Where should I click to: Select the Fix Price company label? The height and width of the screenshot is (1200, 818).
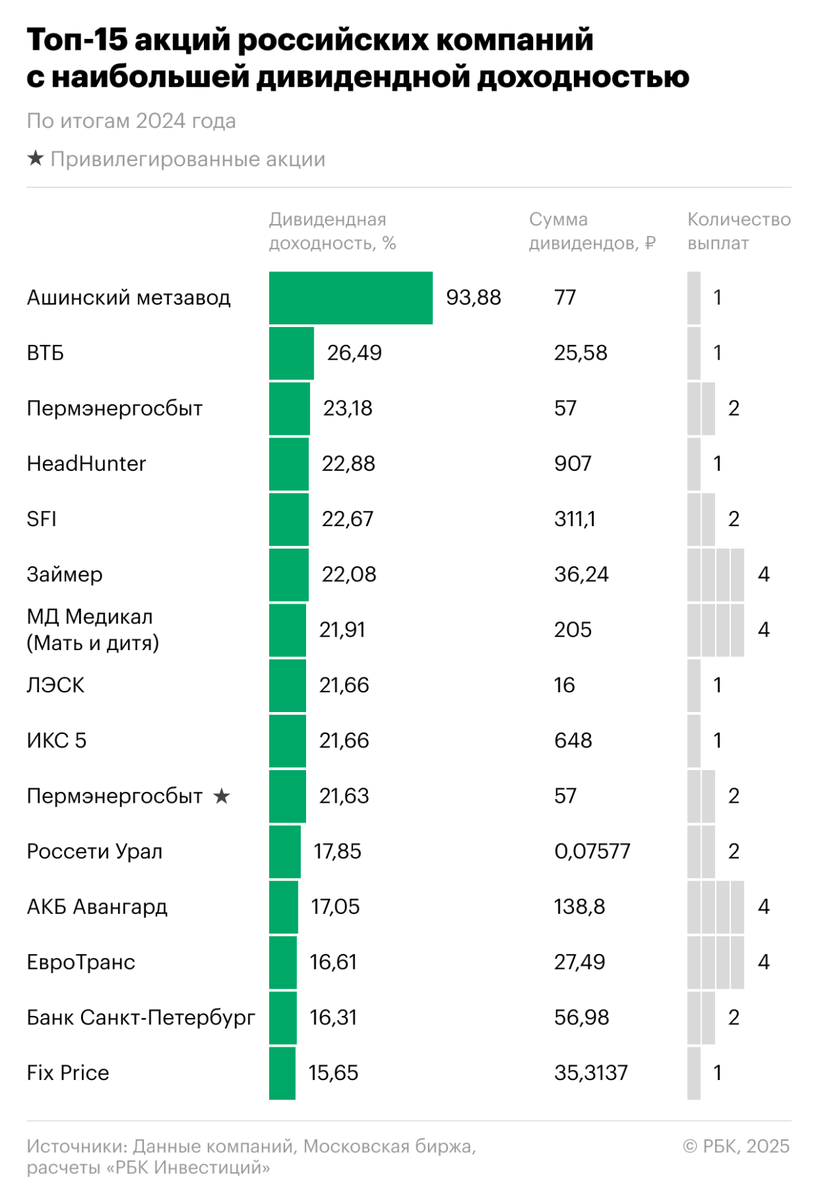point(68,1073)
